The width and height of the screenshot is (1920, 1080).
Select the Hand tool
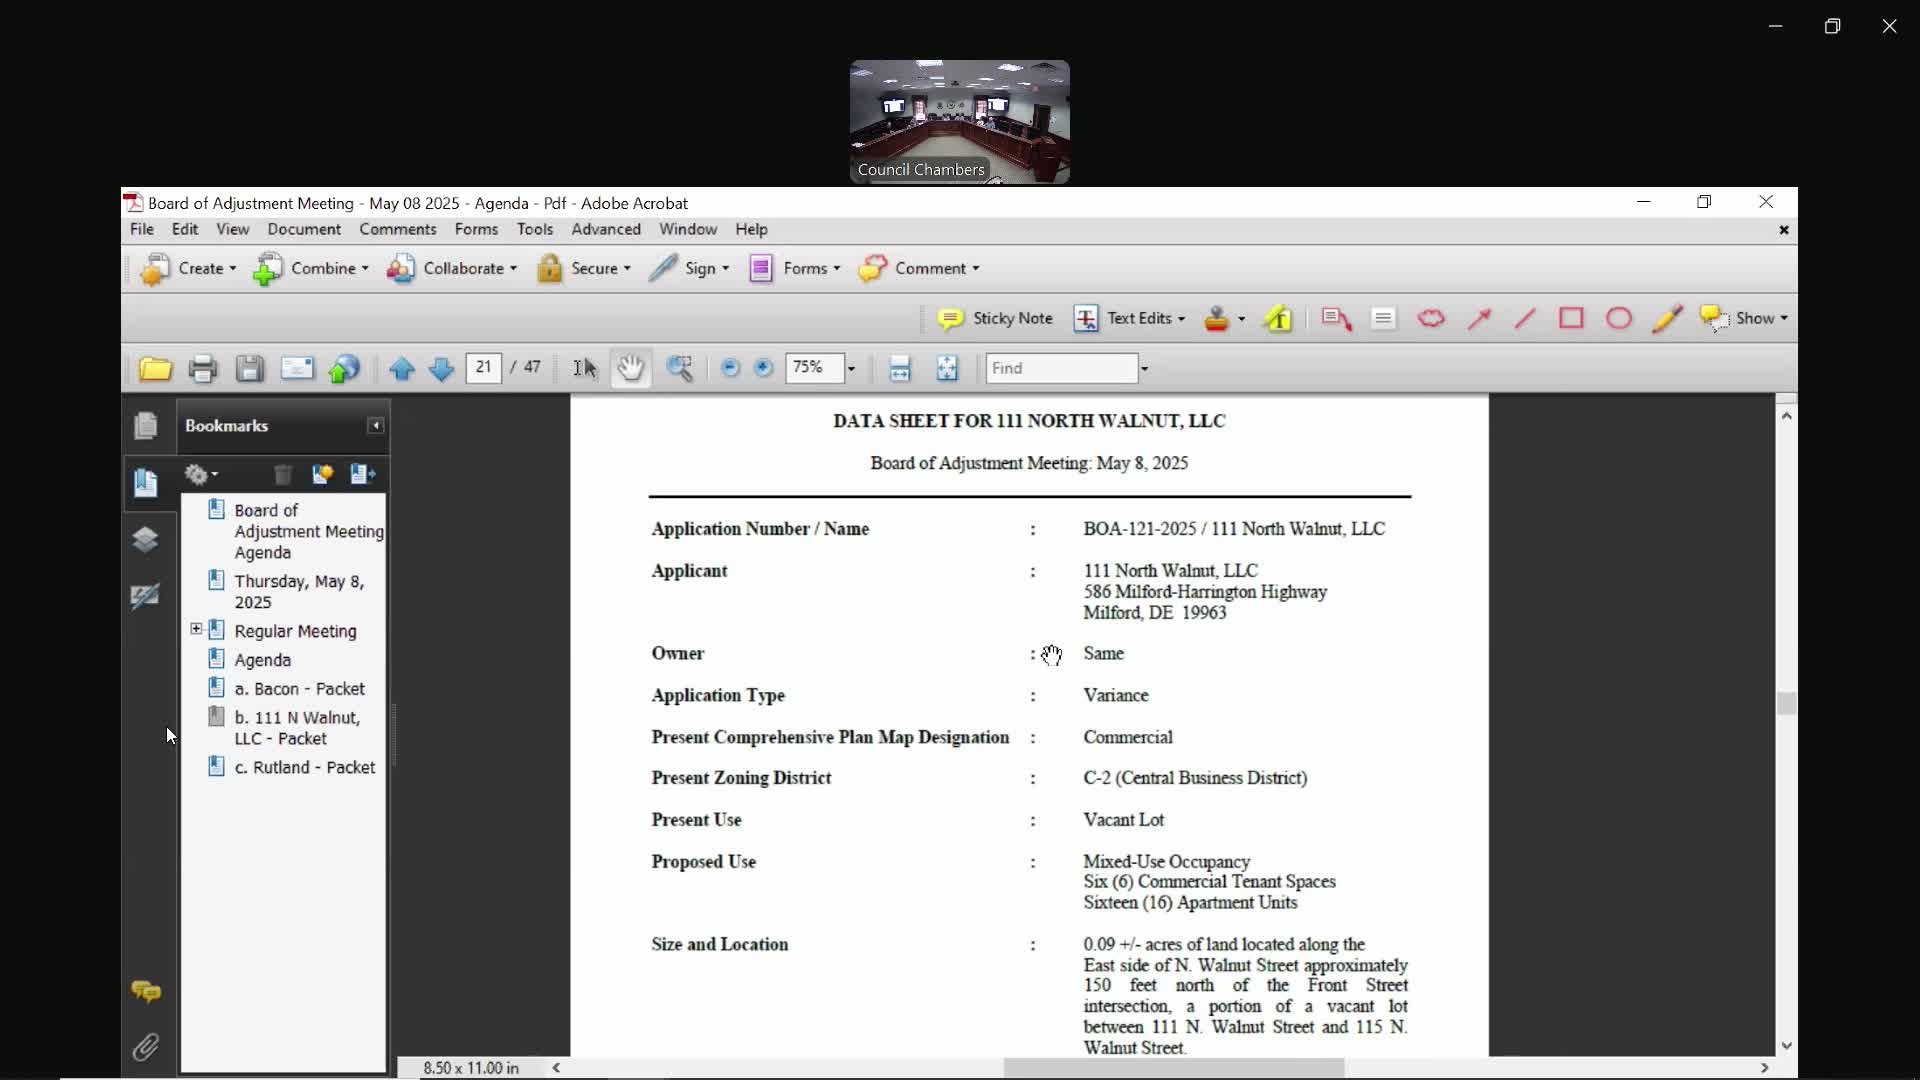pyautogui.click(x=630, y=369)
